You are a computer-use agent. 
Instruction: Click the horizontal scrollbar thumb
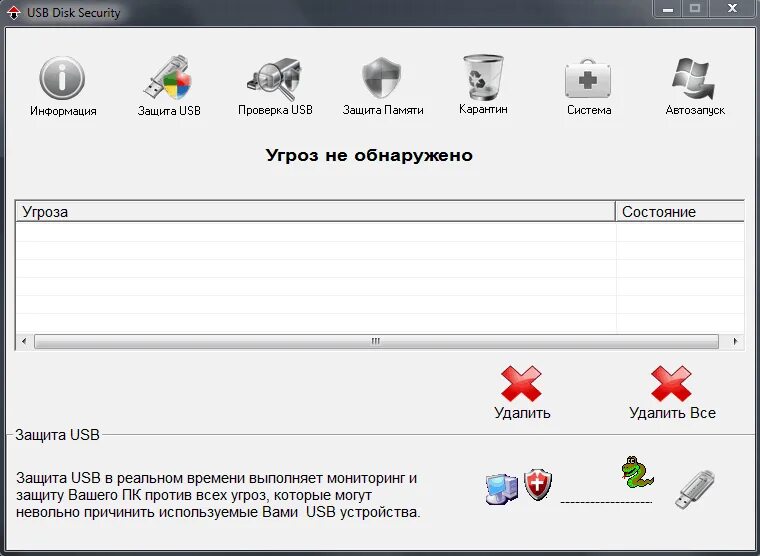coord(376,341)
